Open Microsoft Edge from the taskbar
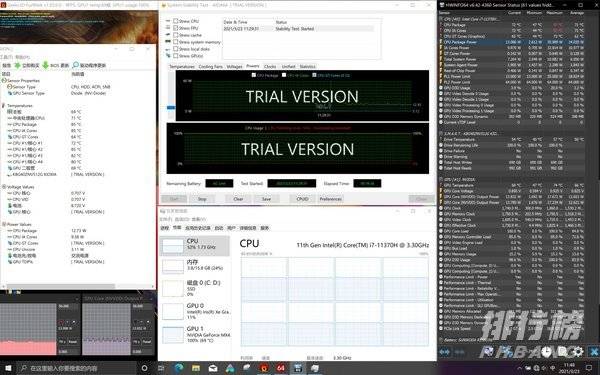 point(179,368)
